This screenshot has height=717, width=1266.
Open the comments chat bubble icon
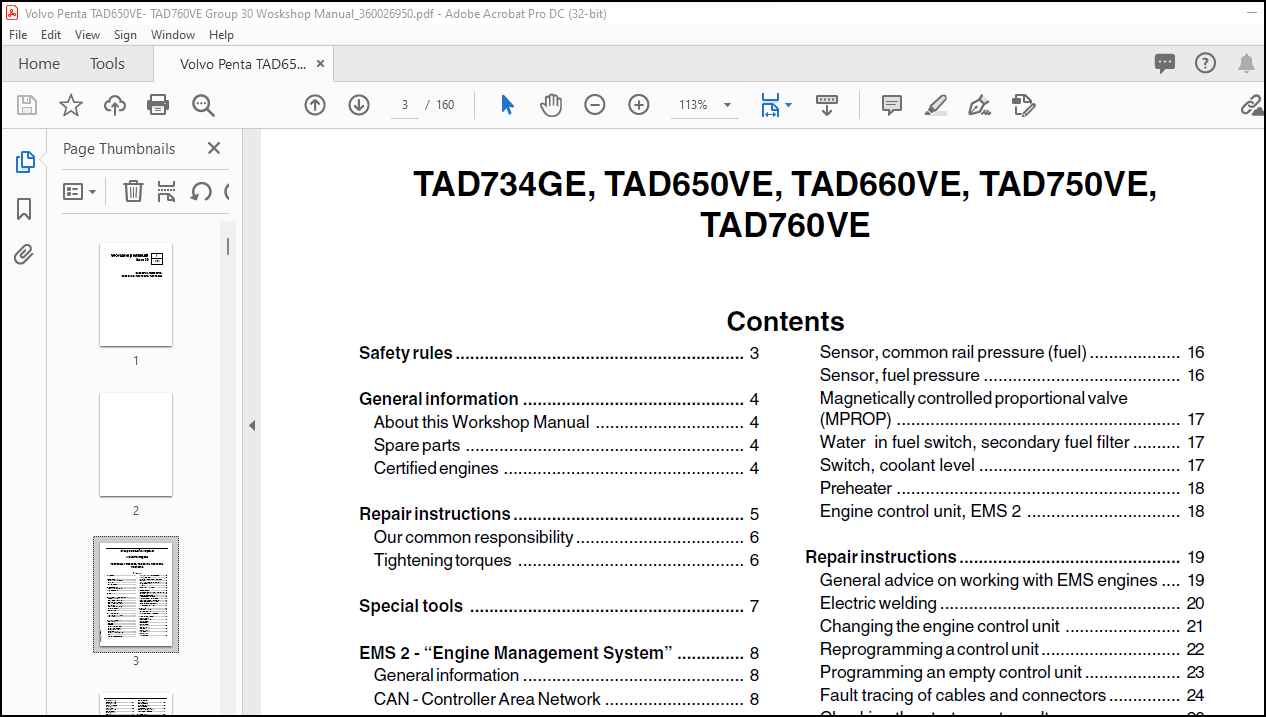pyautogui.click(x=1165, y=63)
